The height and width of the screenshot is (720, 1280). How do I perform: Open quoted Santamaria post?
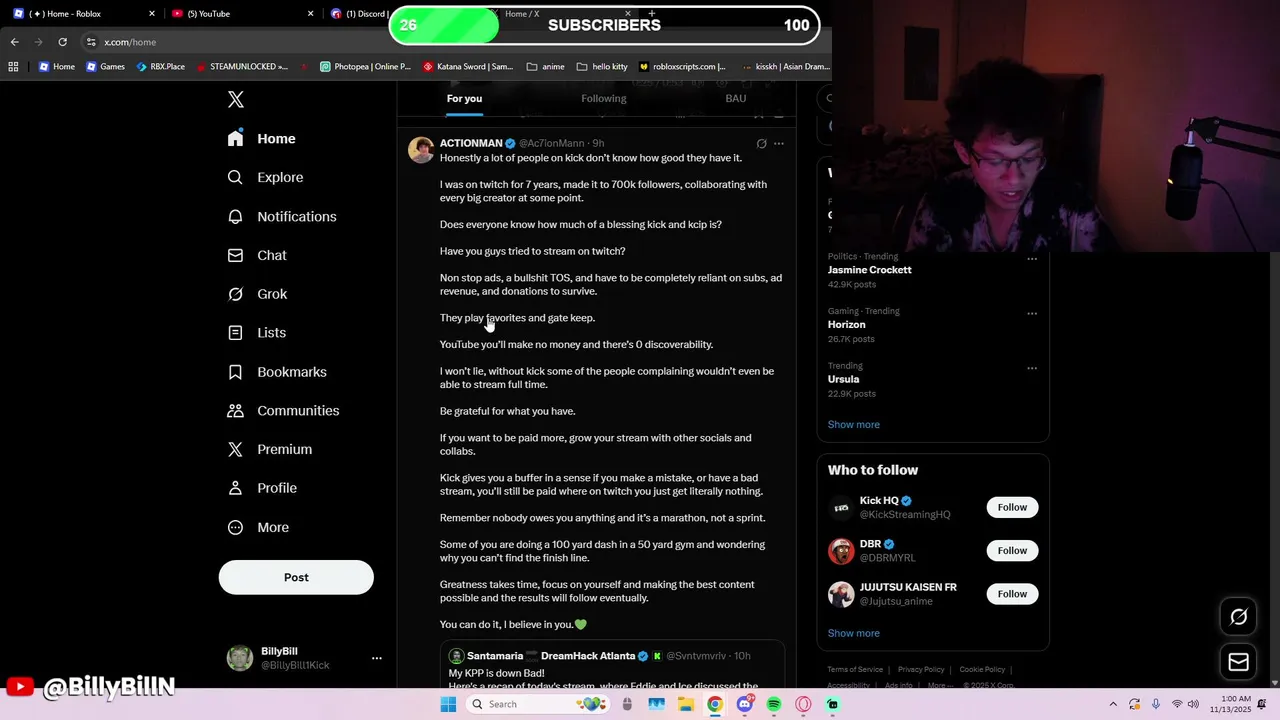(x=612, y=665)
